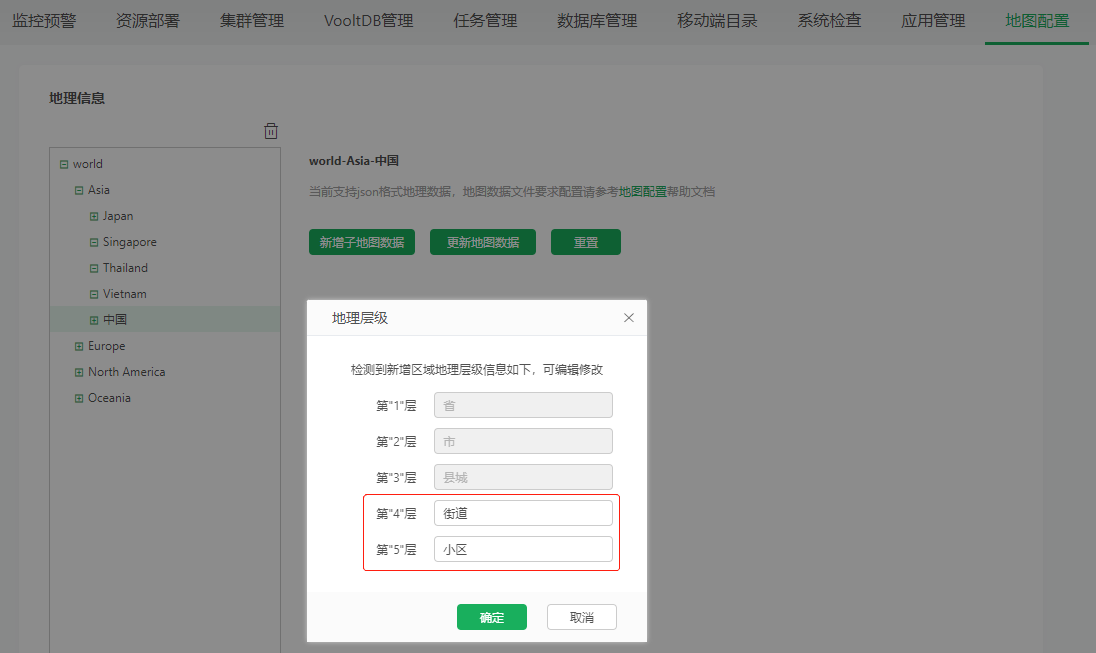The height and width of the screenshot is (653, 1096).
Task: Click the world-Asia-中国 heading
Action: point(354,161)
